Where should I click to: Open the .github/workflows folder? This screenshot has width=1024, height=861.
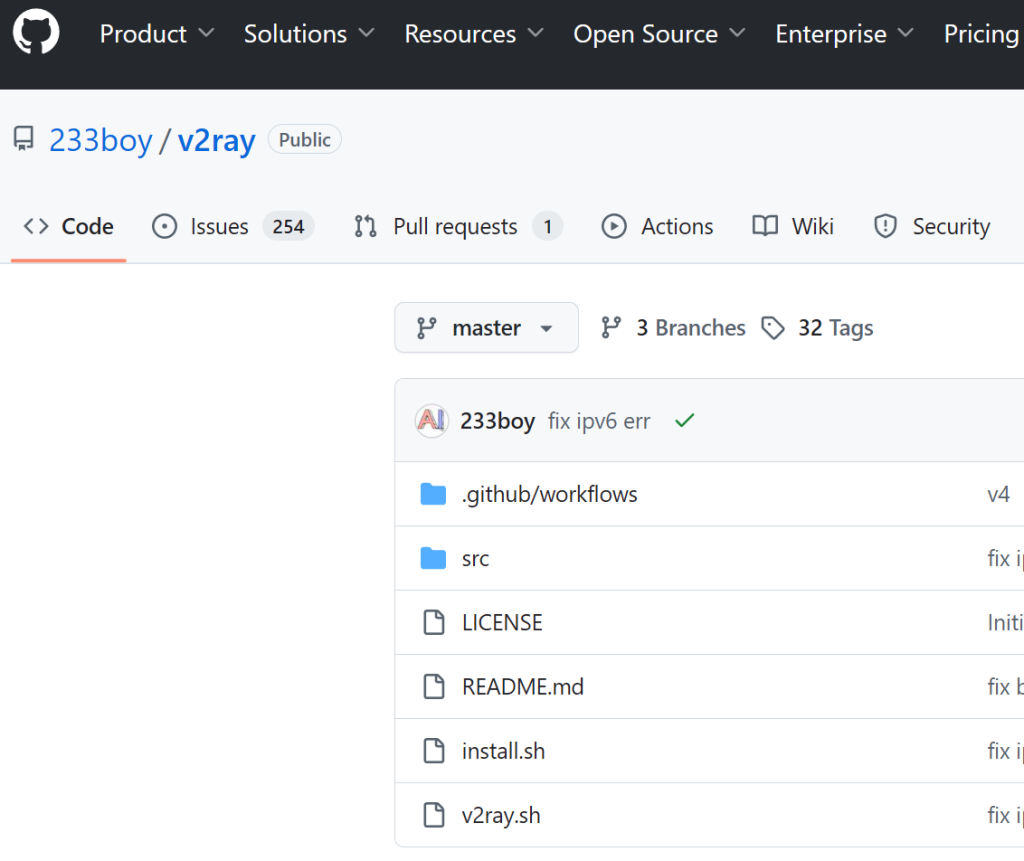549,495
